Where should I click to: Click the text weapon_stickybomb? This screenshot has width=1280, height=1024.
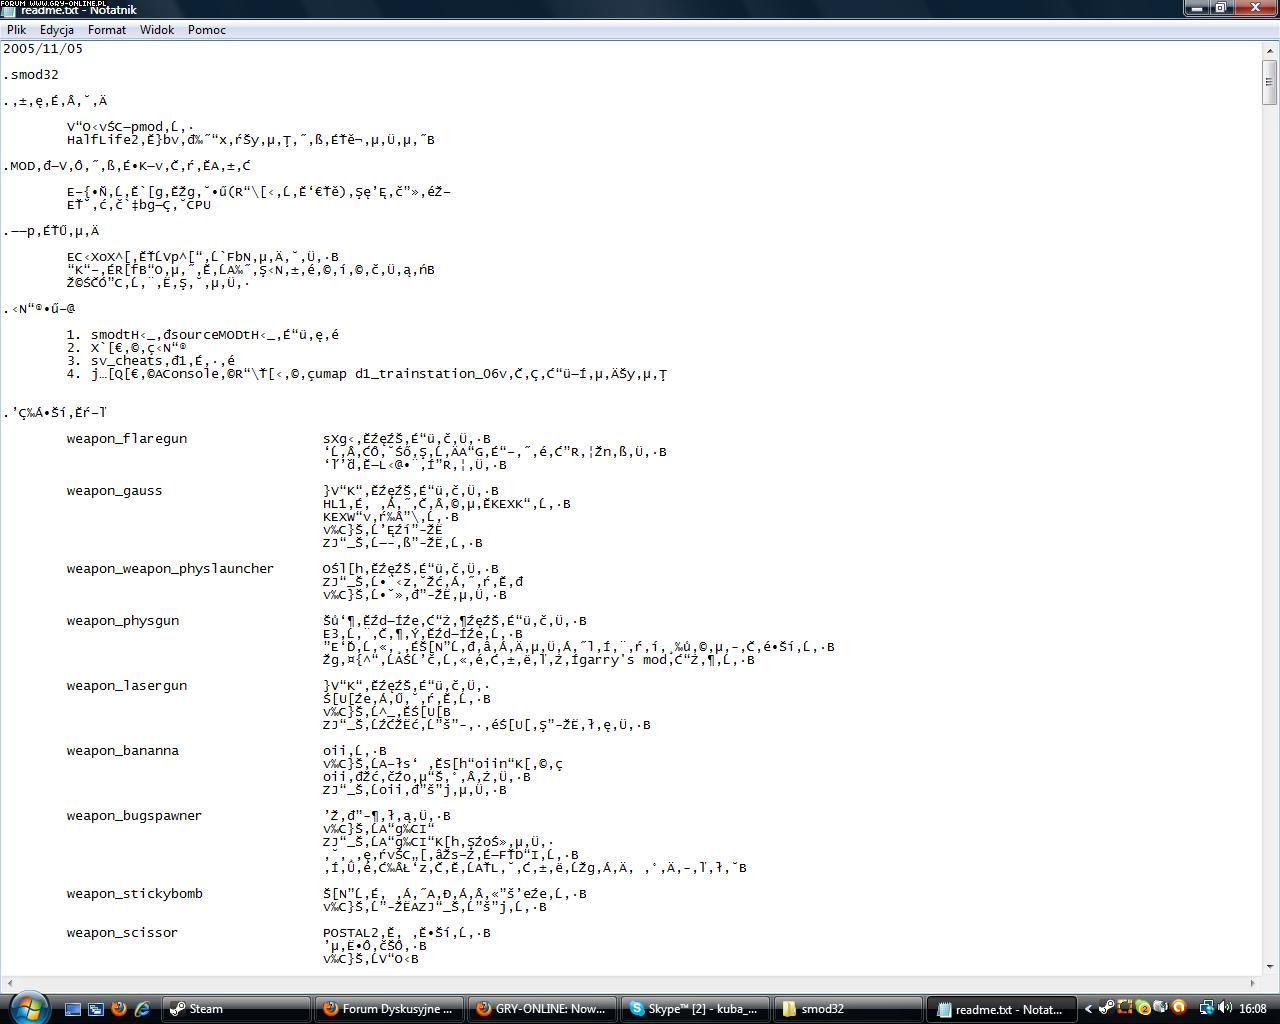coord(135,894)
